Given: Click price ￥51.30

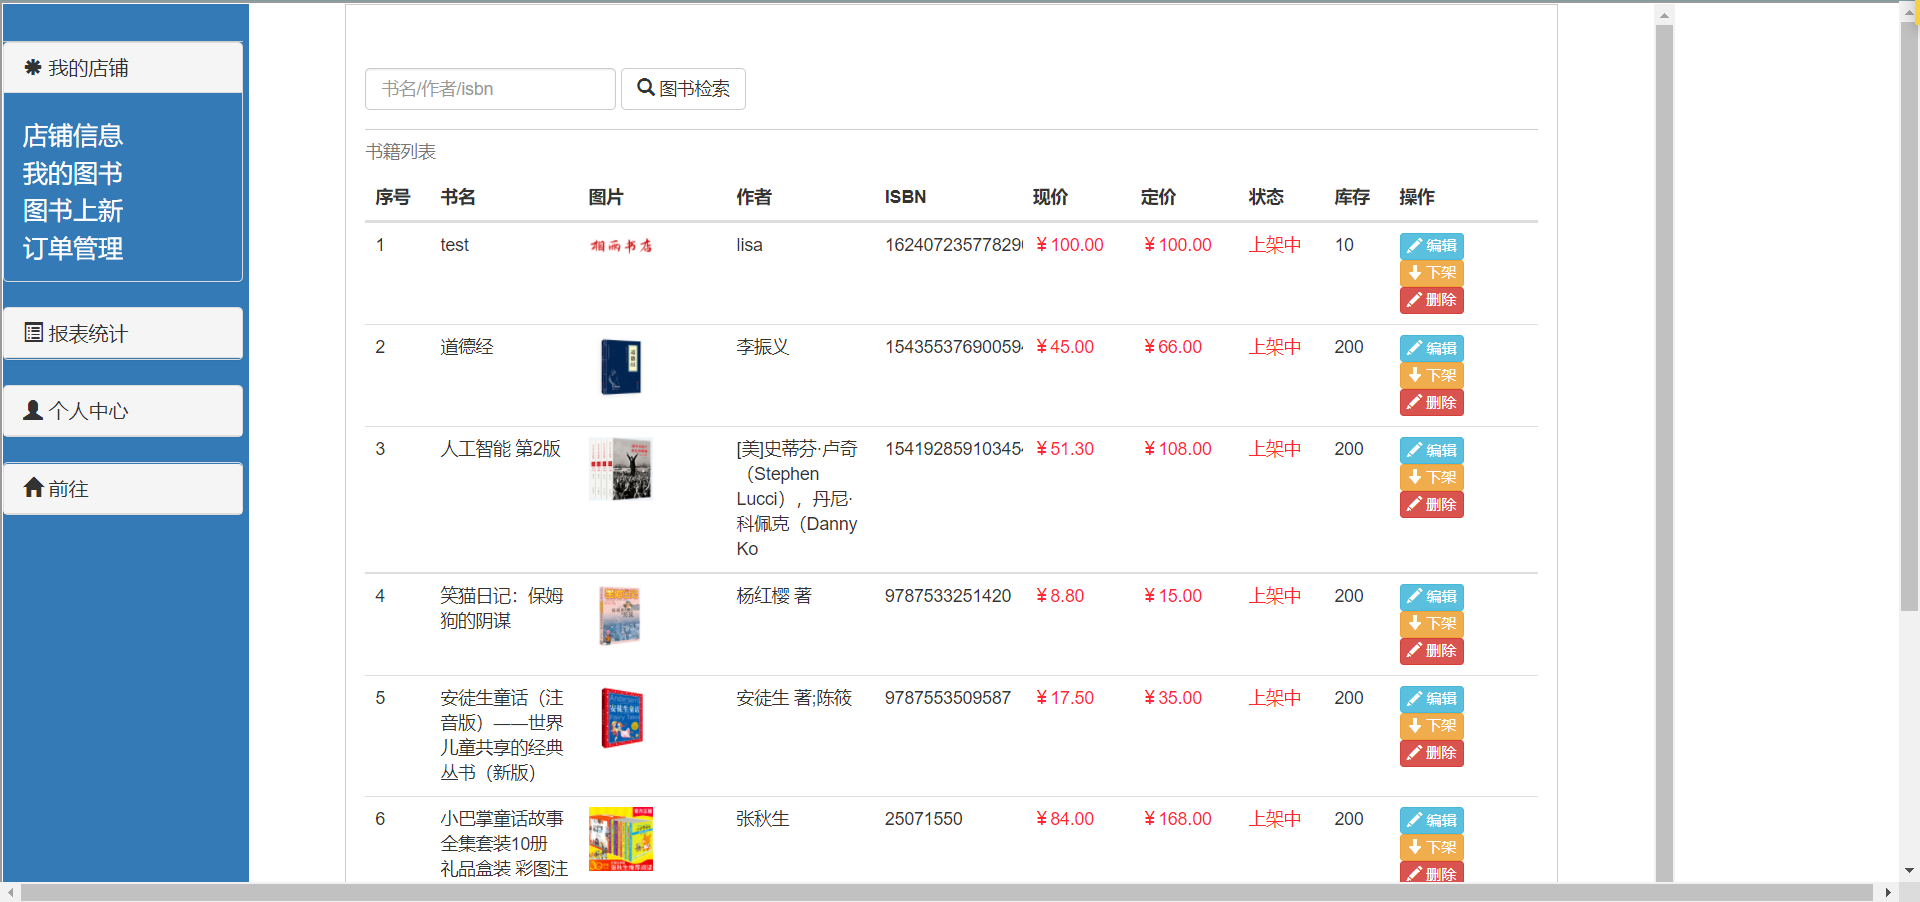Looking at the screenshot, I should click(1064, 449).
